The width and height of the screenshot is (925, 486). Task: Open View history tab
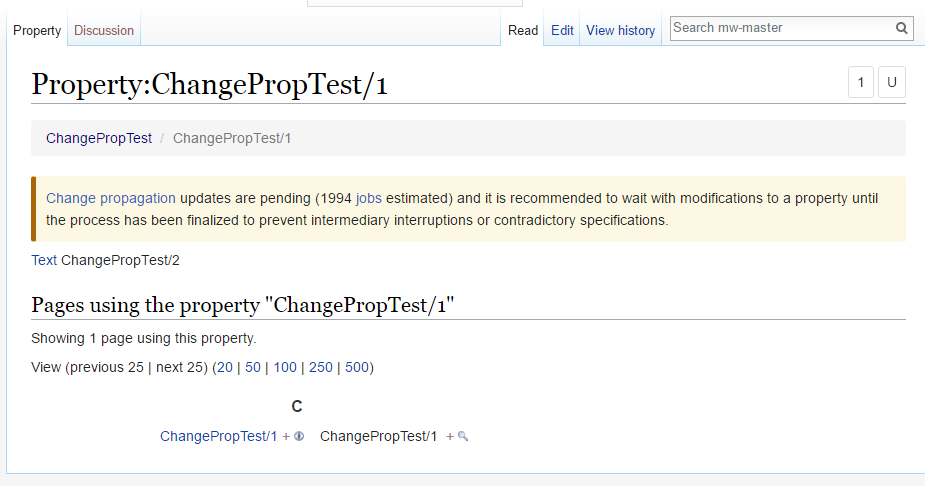pyautogui.click(x=621, y=31)
